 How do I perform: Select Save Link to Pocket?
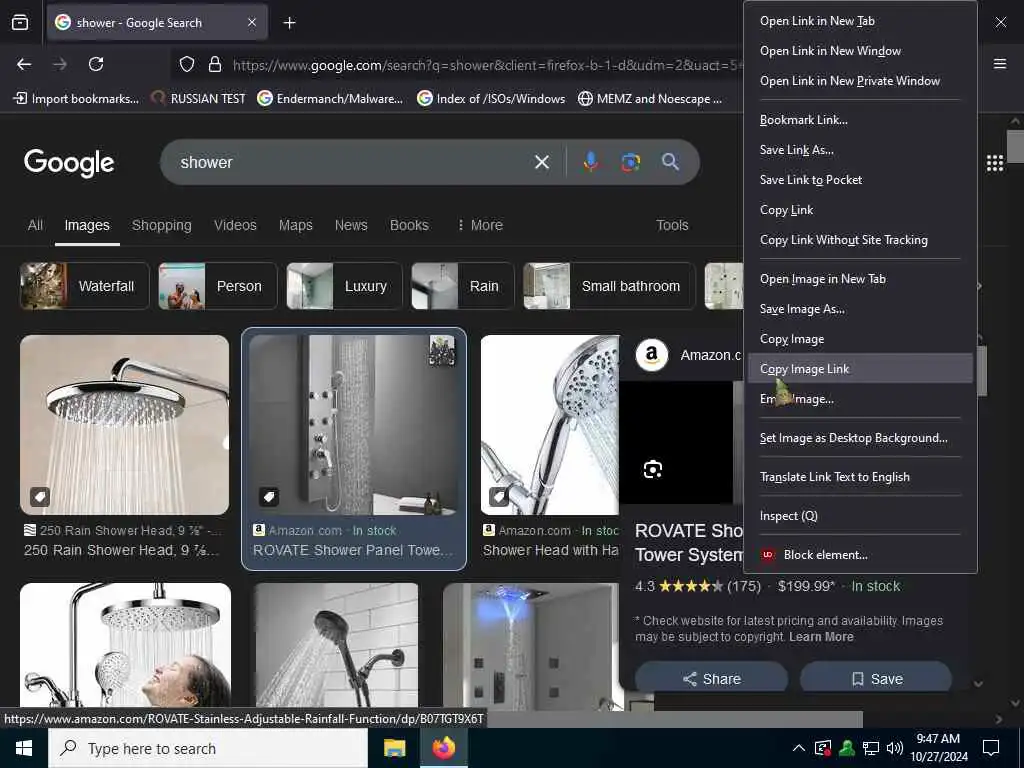pyautogui.click(x=860, y=180)
